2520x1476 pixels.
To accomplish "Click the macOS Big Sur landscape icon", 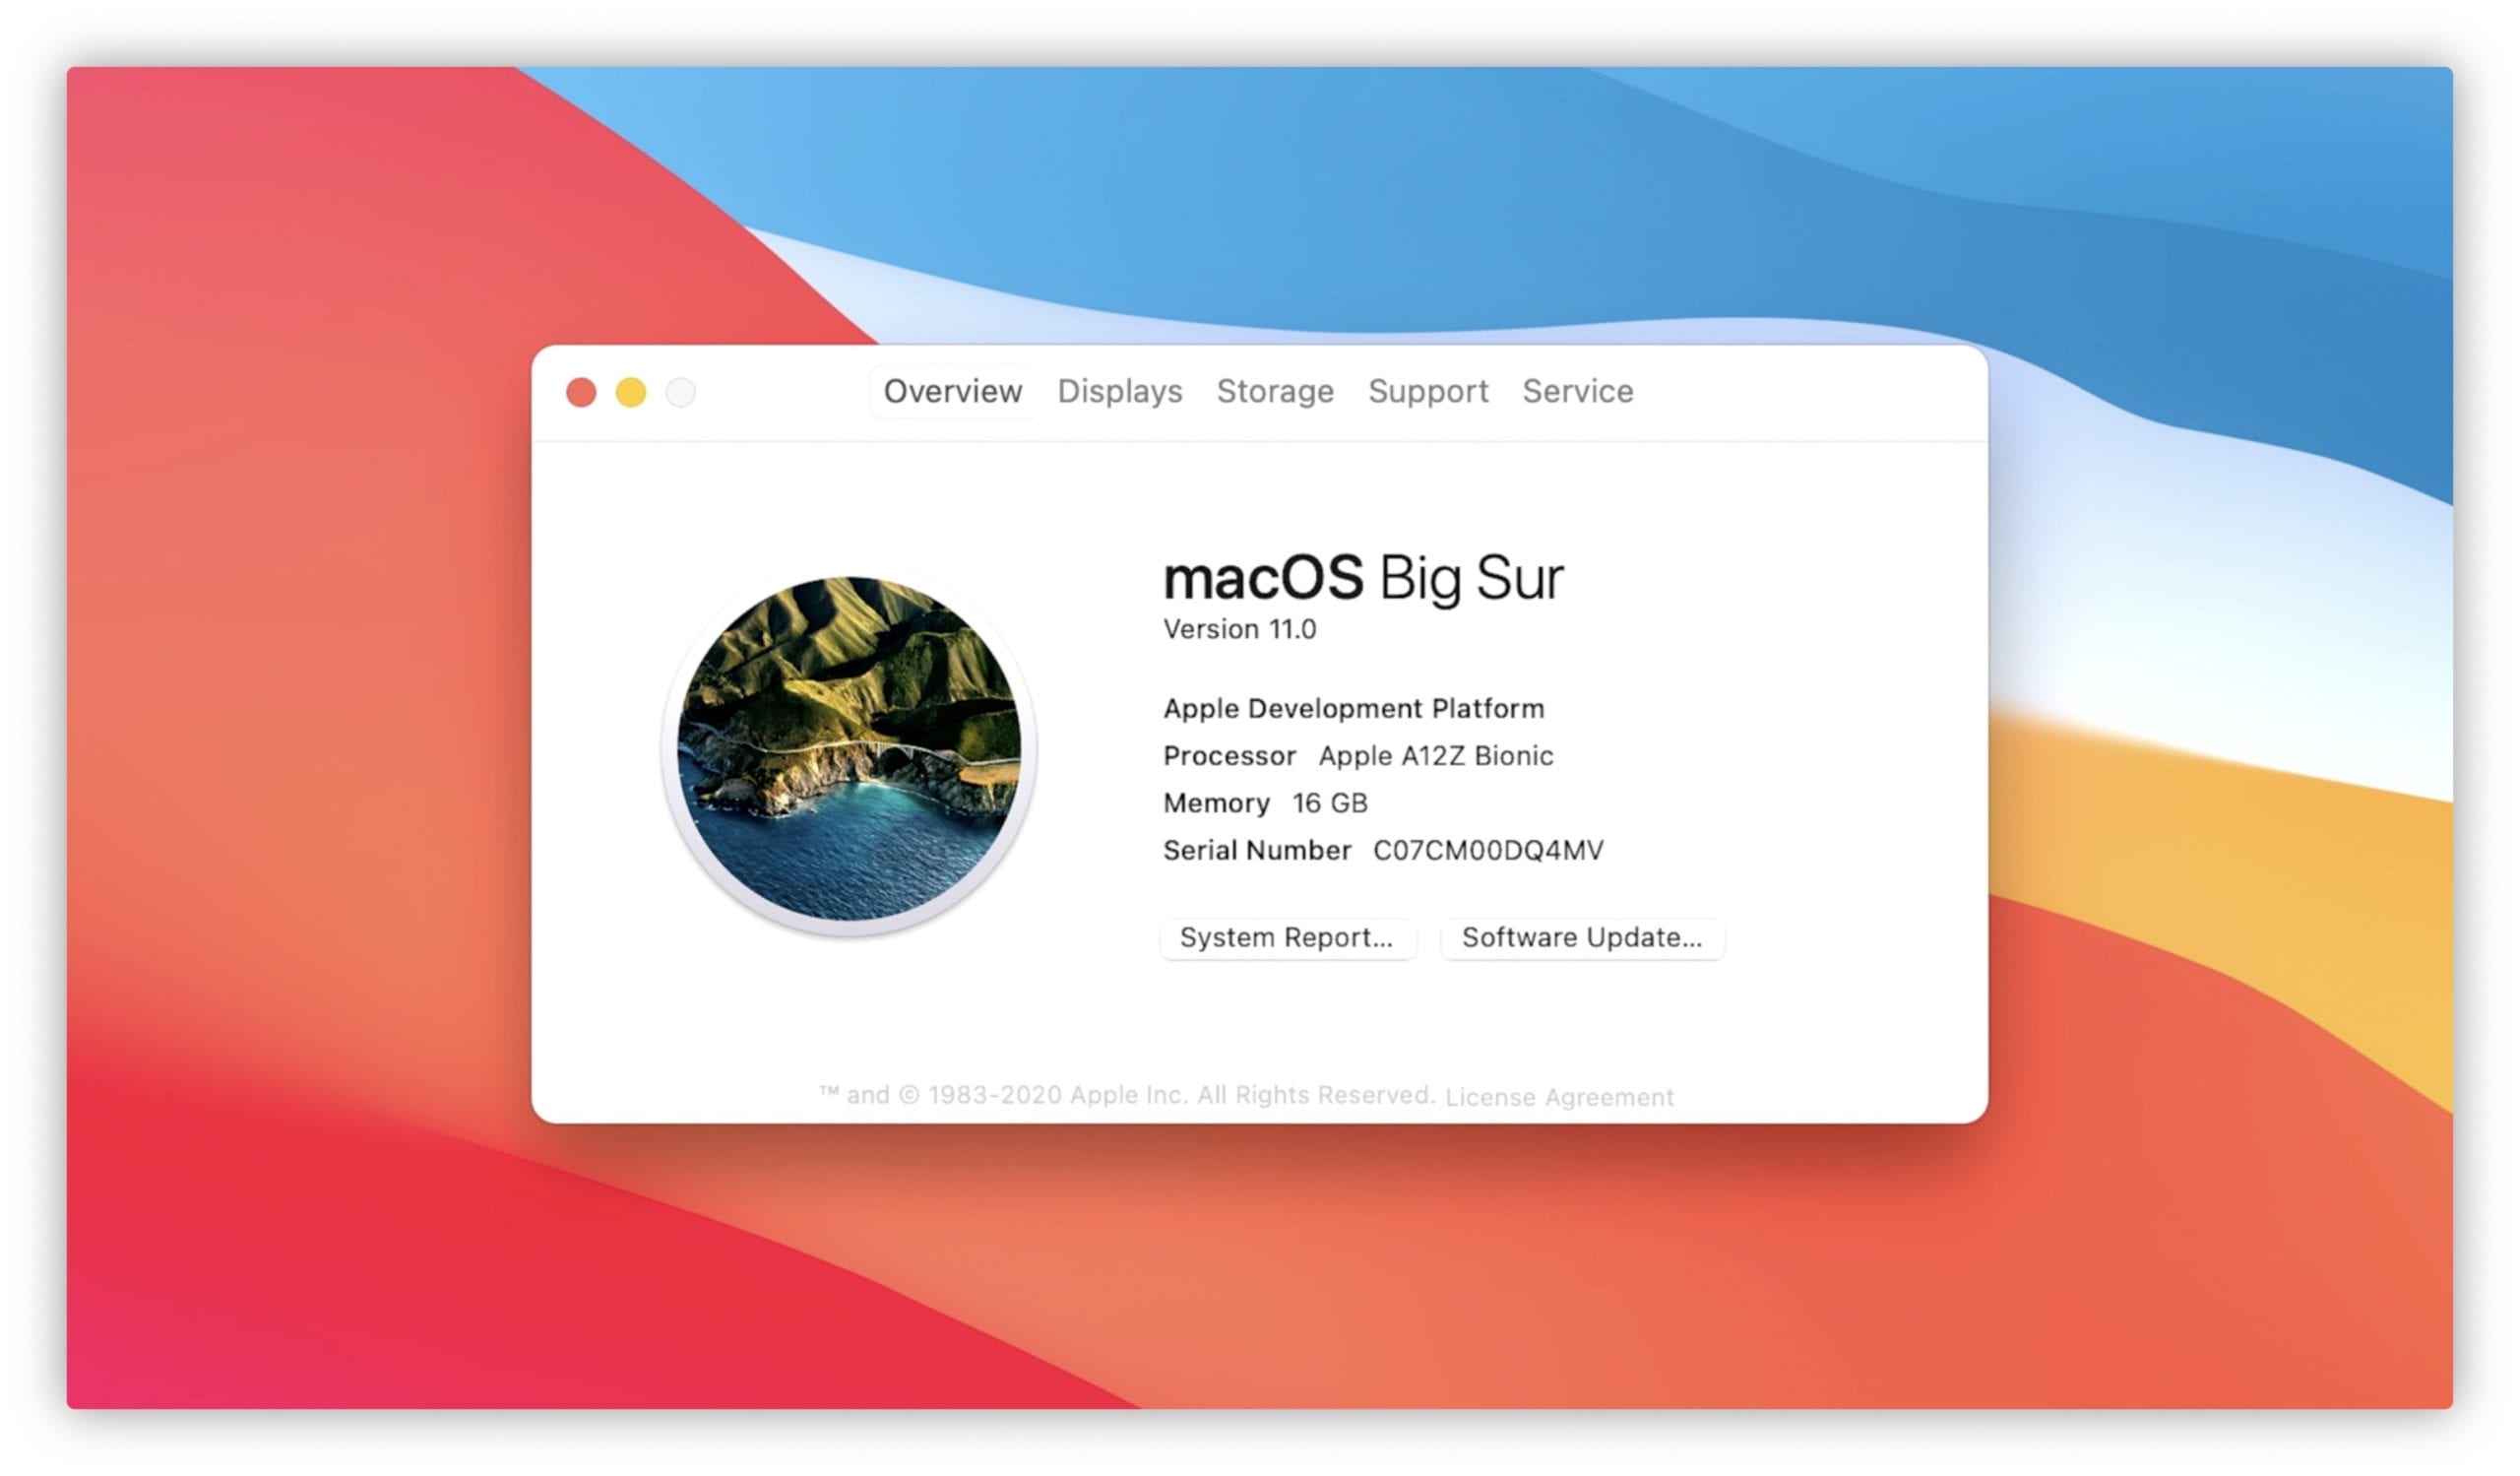I will pos(849,749).
